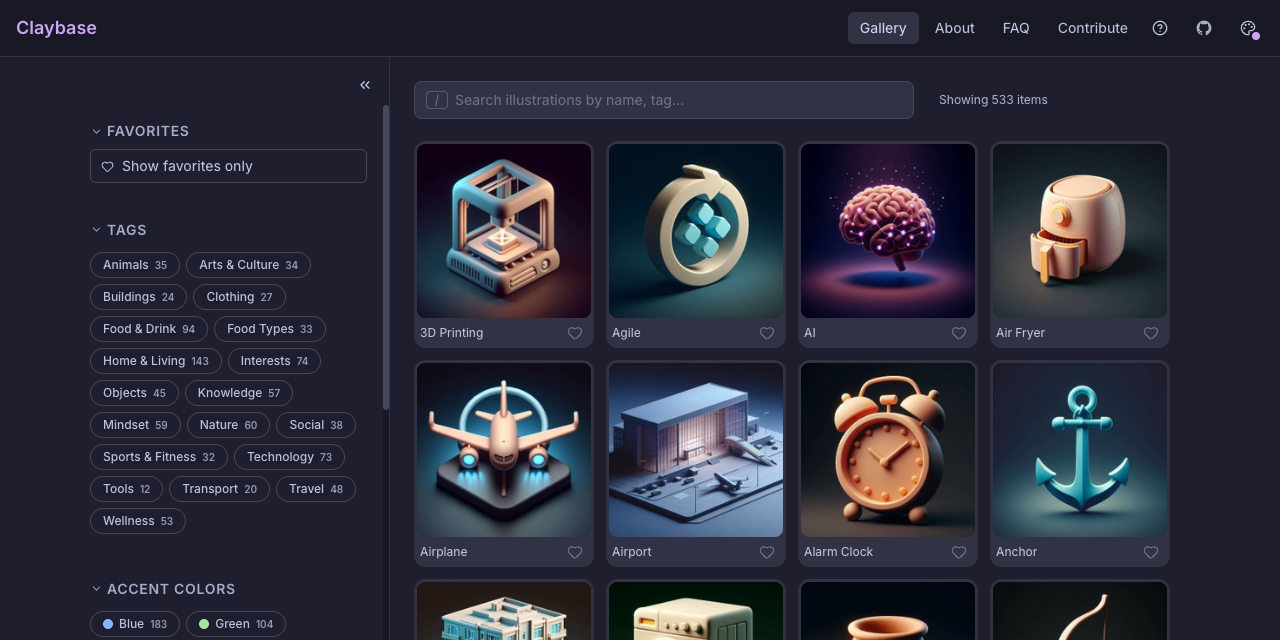The width and height of the screenshot is (1280, 640).
Task: Favorite the Air Fryer illustration heart
Action: [1151, 333]
